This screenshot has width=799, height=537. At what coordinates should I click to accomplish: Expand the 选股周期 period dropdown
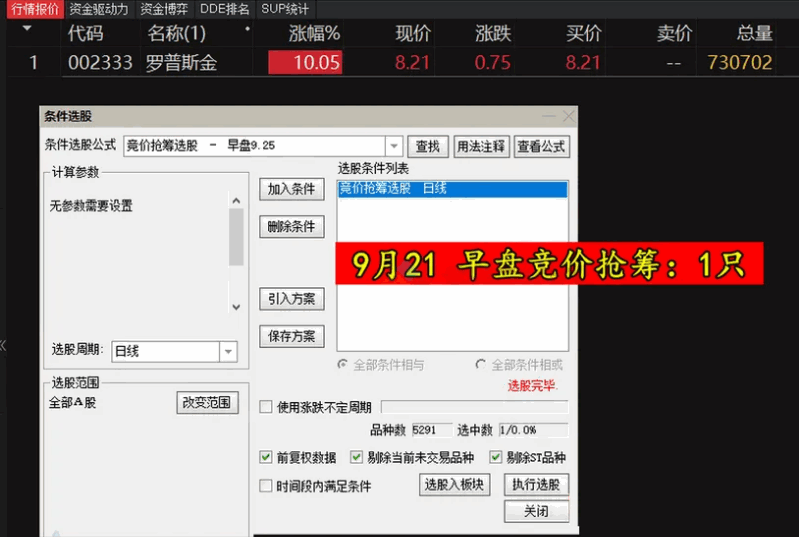pos(228,352)
